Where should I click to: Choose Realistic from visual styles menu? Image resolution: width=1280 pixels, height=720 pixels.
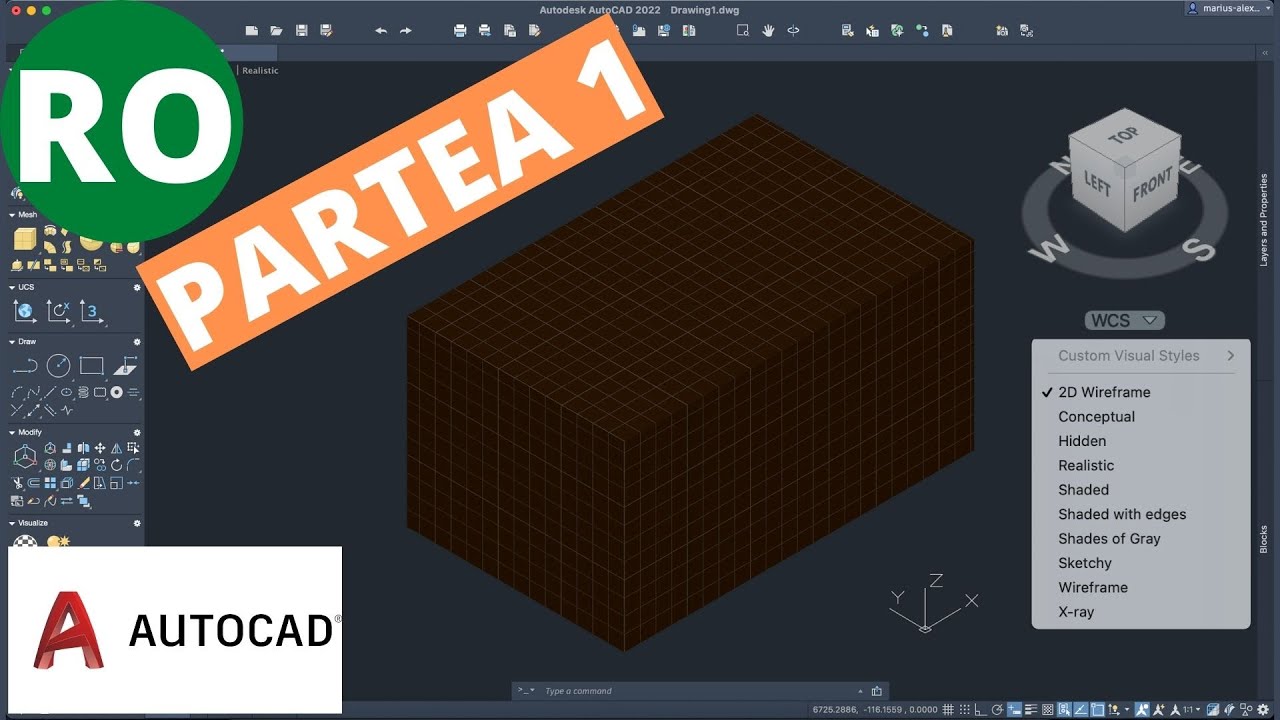pyautogui.click(x=1086, y=465)
